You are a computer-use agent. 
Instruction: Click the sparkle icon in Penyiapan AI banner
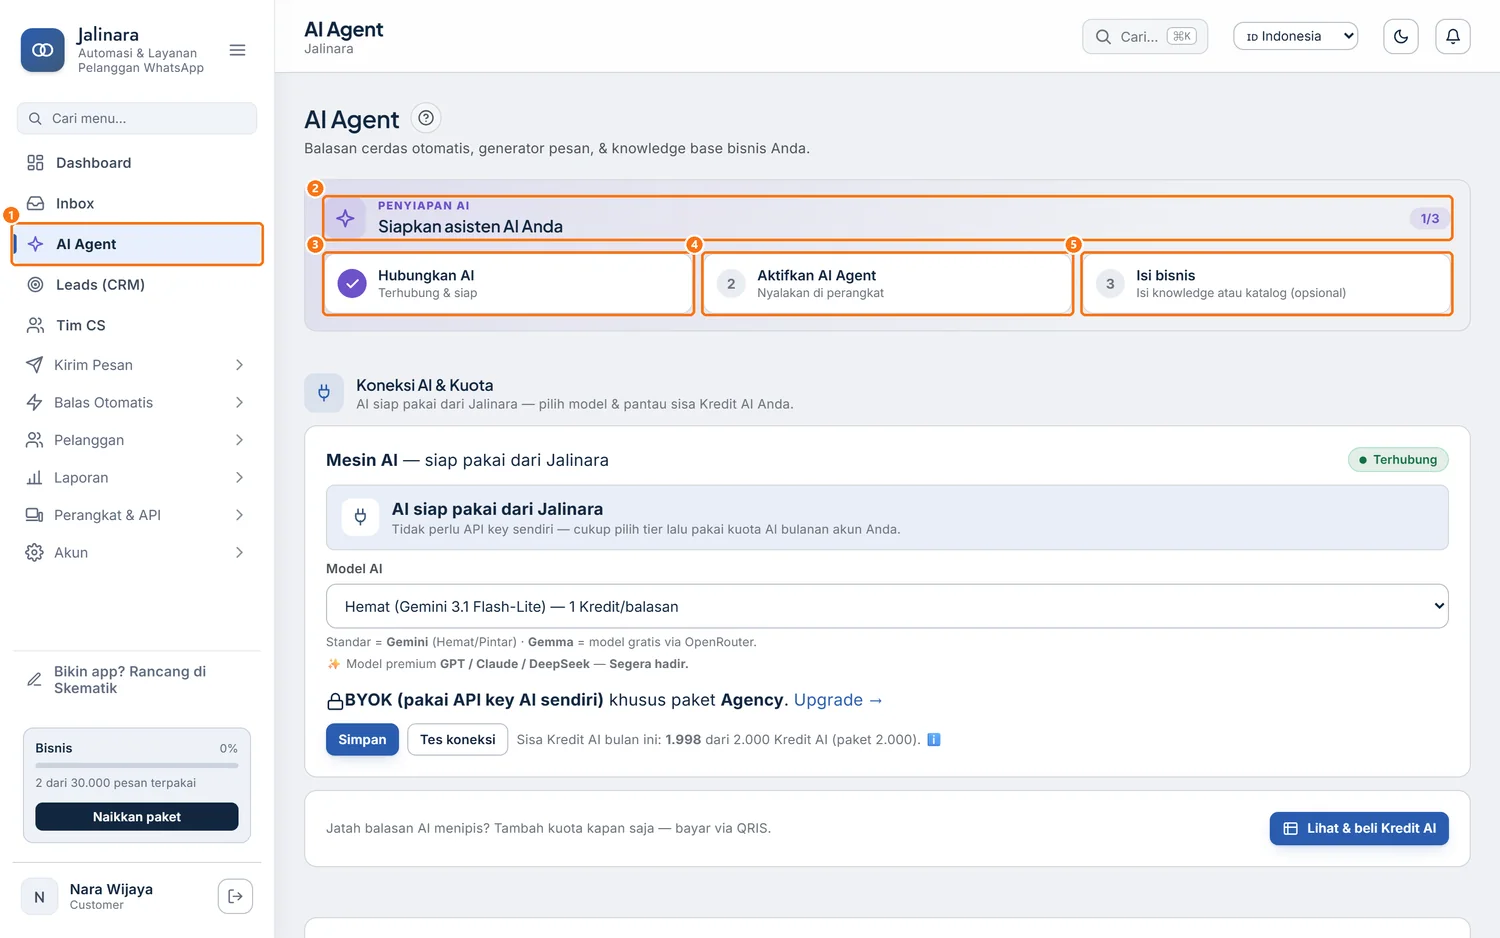pyautogui.click(x=345, y=218)
